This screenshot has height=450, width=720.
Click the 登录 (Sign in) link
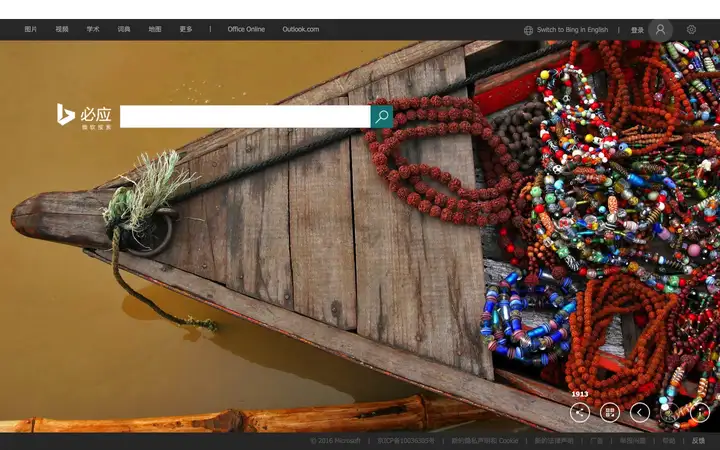click(637, 30)
